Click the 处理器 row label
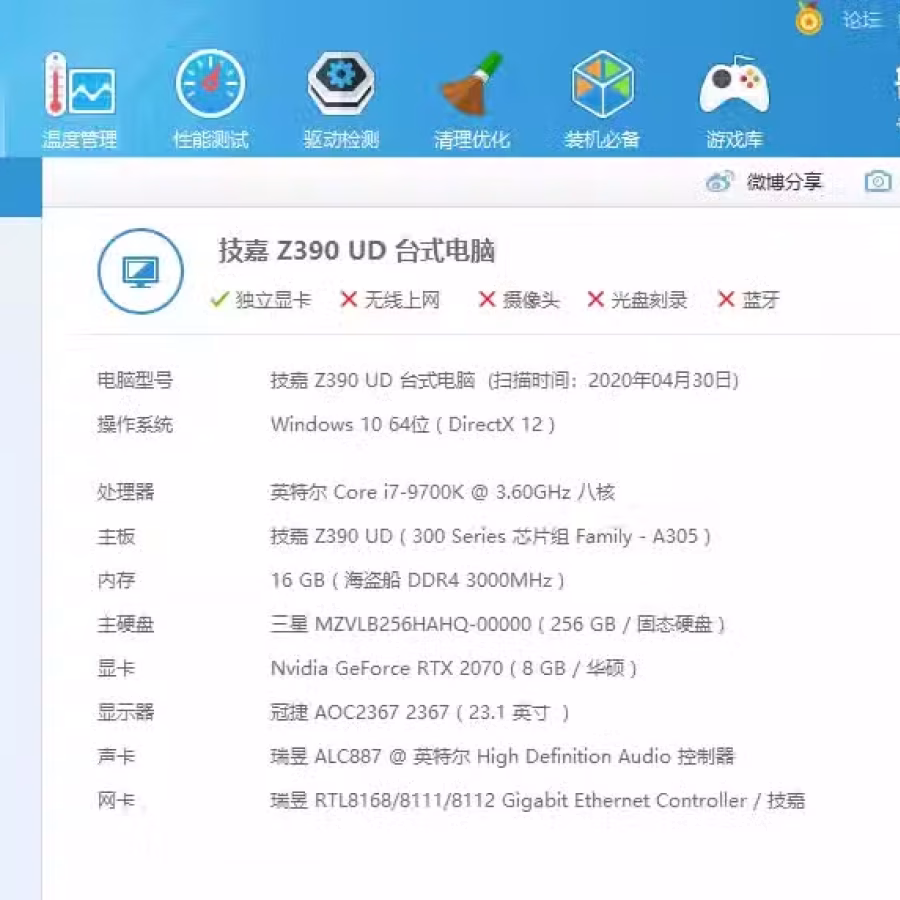900x900 pixels. (x=126, y=492)
